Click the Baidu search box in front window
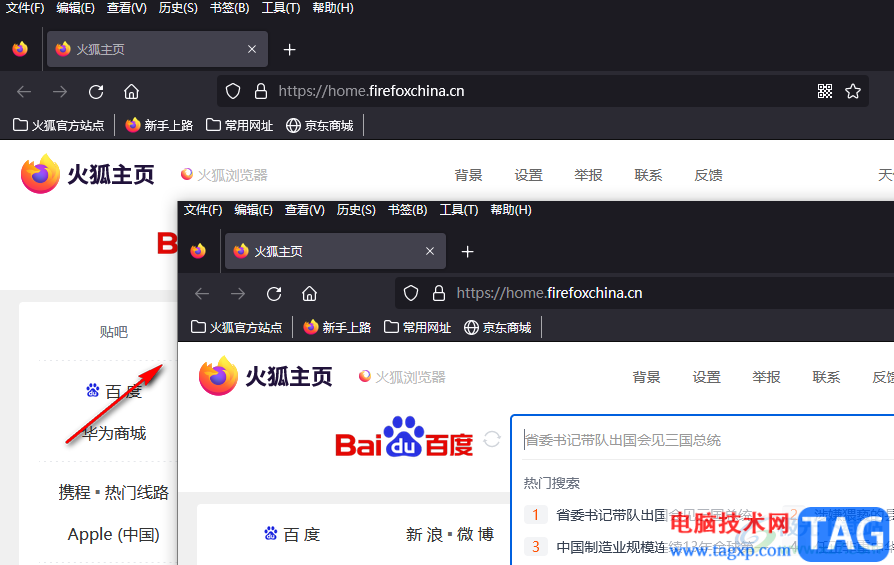 click(708, 440)
